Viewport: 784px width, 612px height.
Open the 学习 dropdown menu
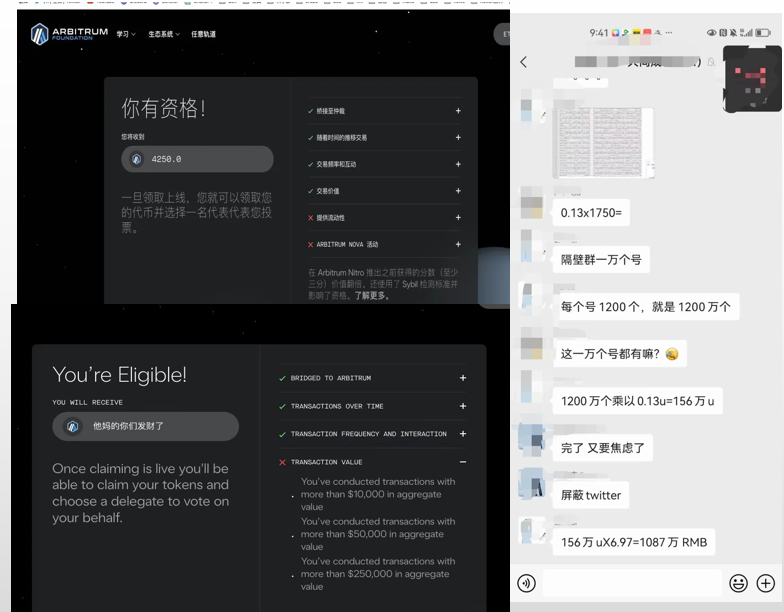tap(126, 34)
